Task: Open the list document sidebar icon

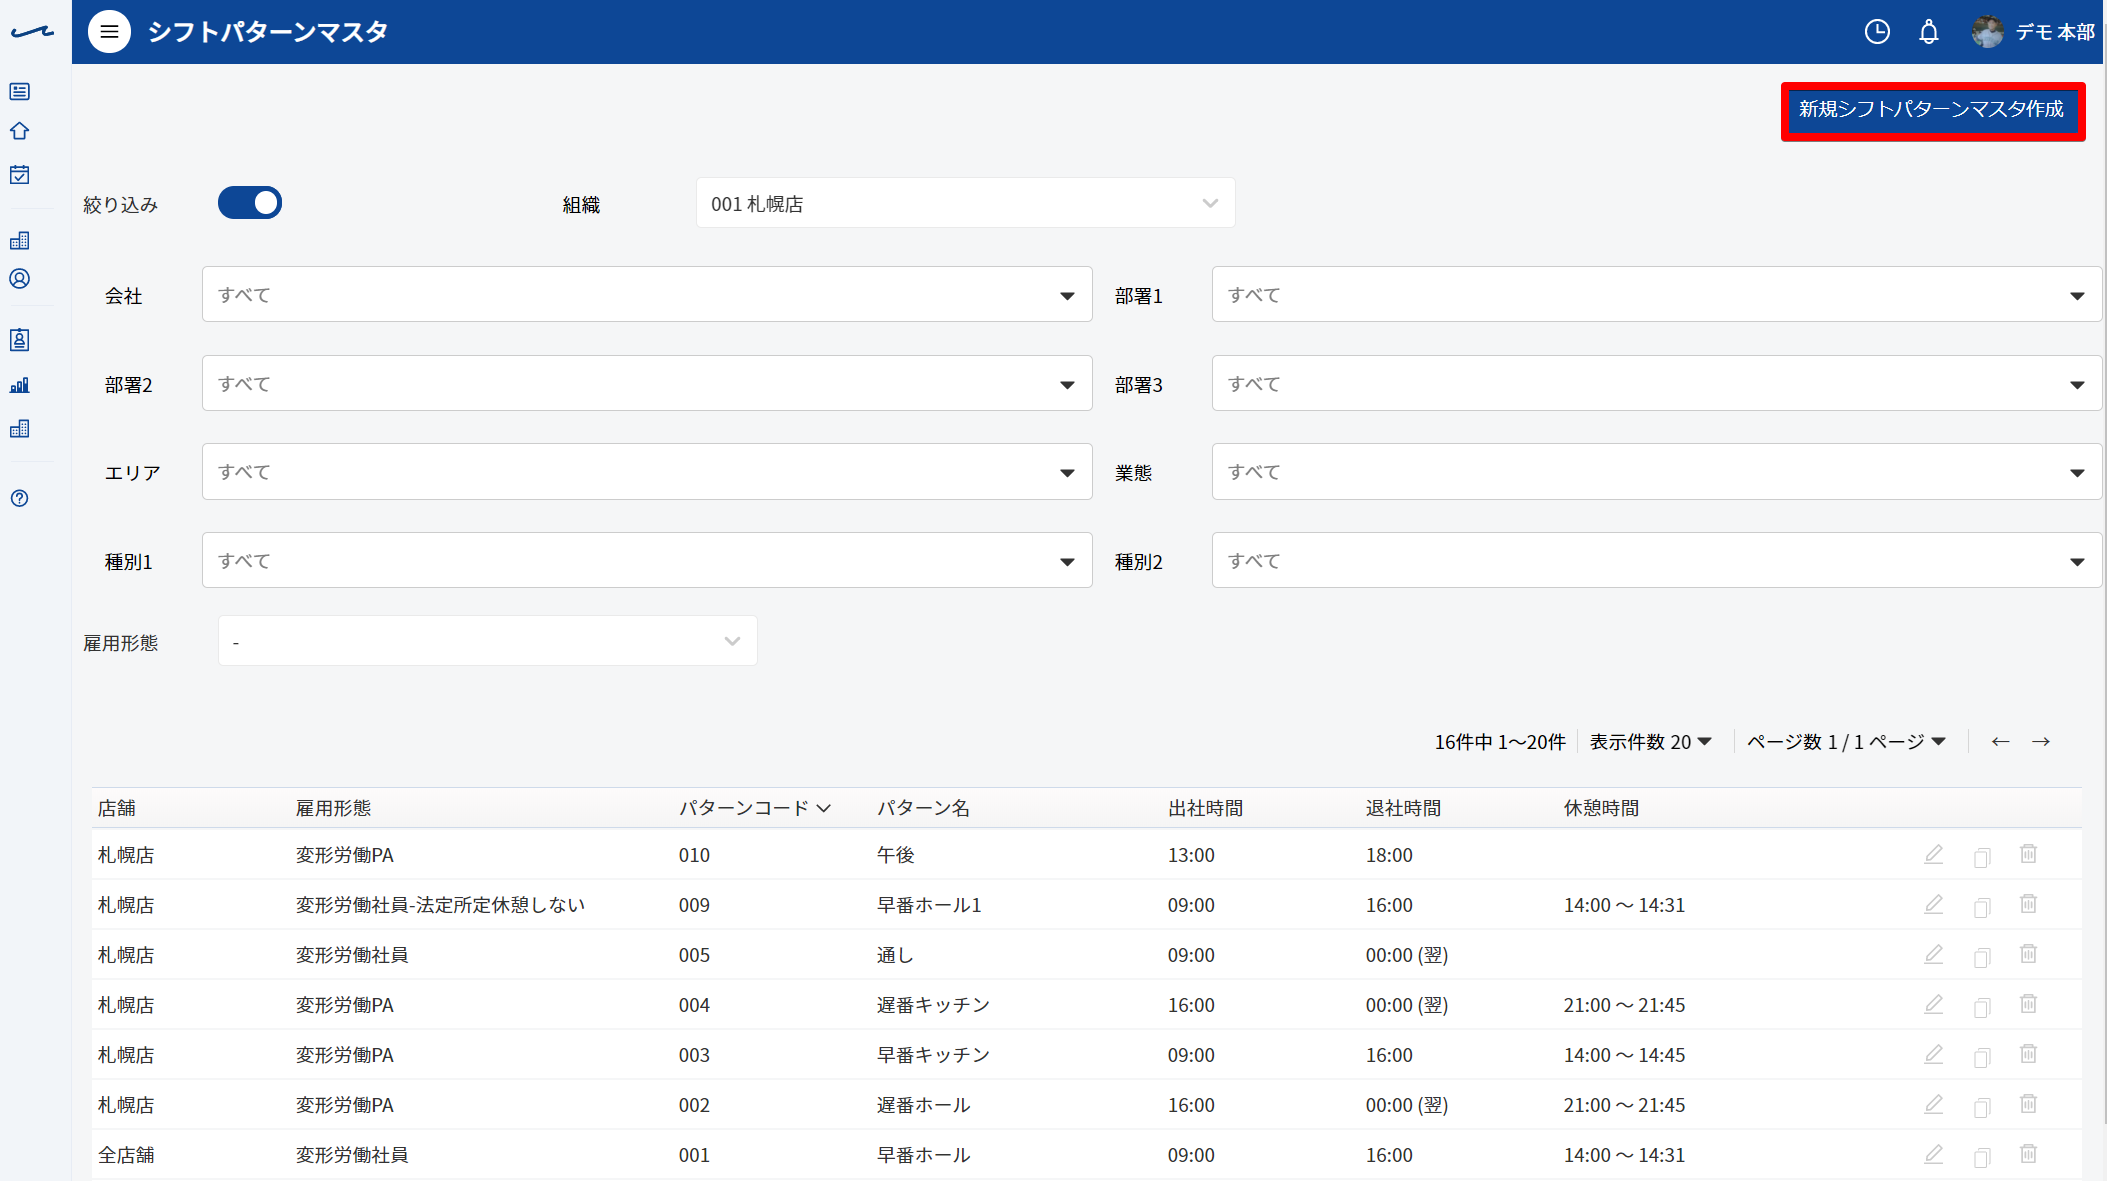Action: 20,92
